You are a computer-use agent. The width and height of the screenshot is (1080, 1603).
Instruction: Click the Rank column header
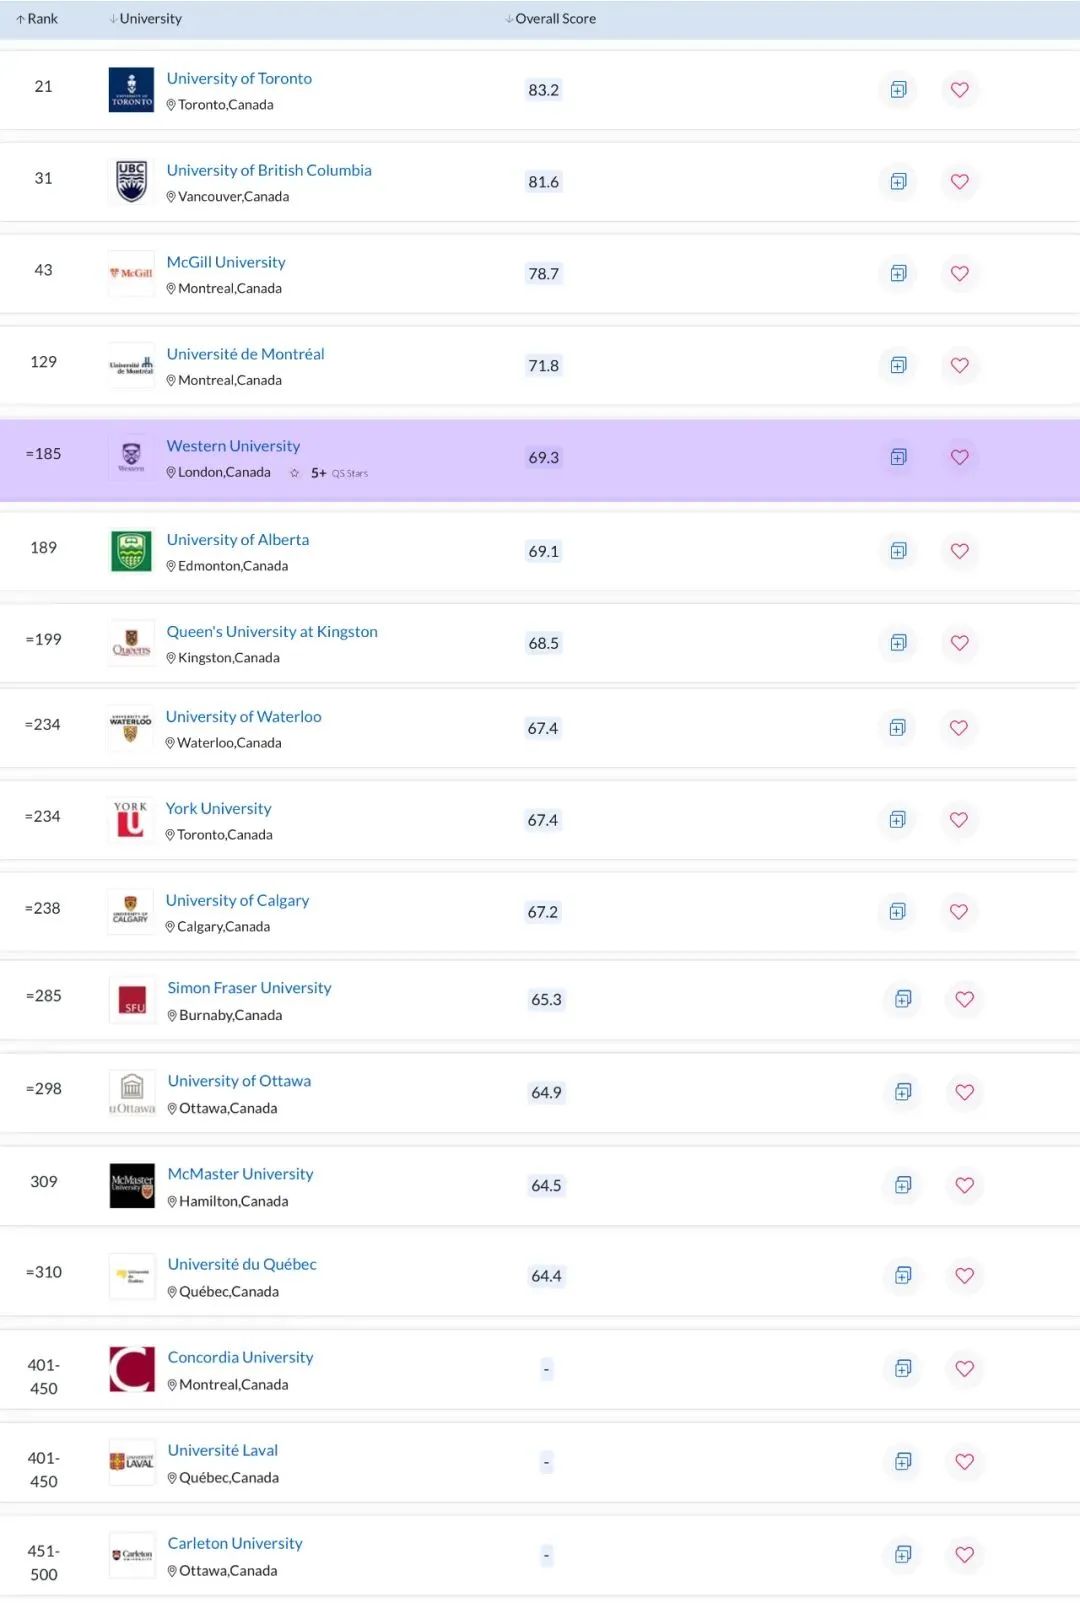click(40, 17)
